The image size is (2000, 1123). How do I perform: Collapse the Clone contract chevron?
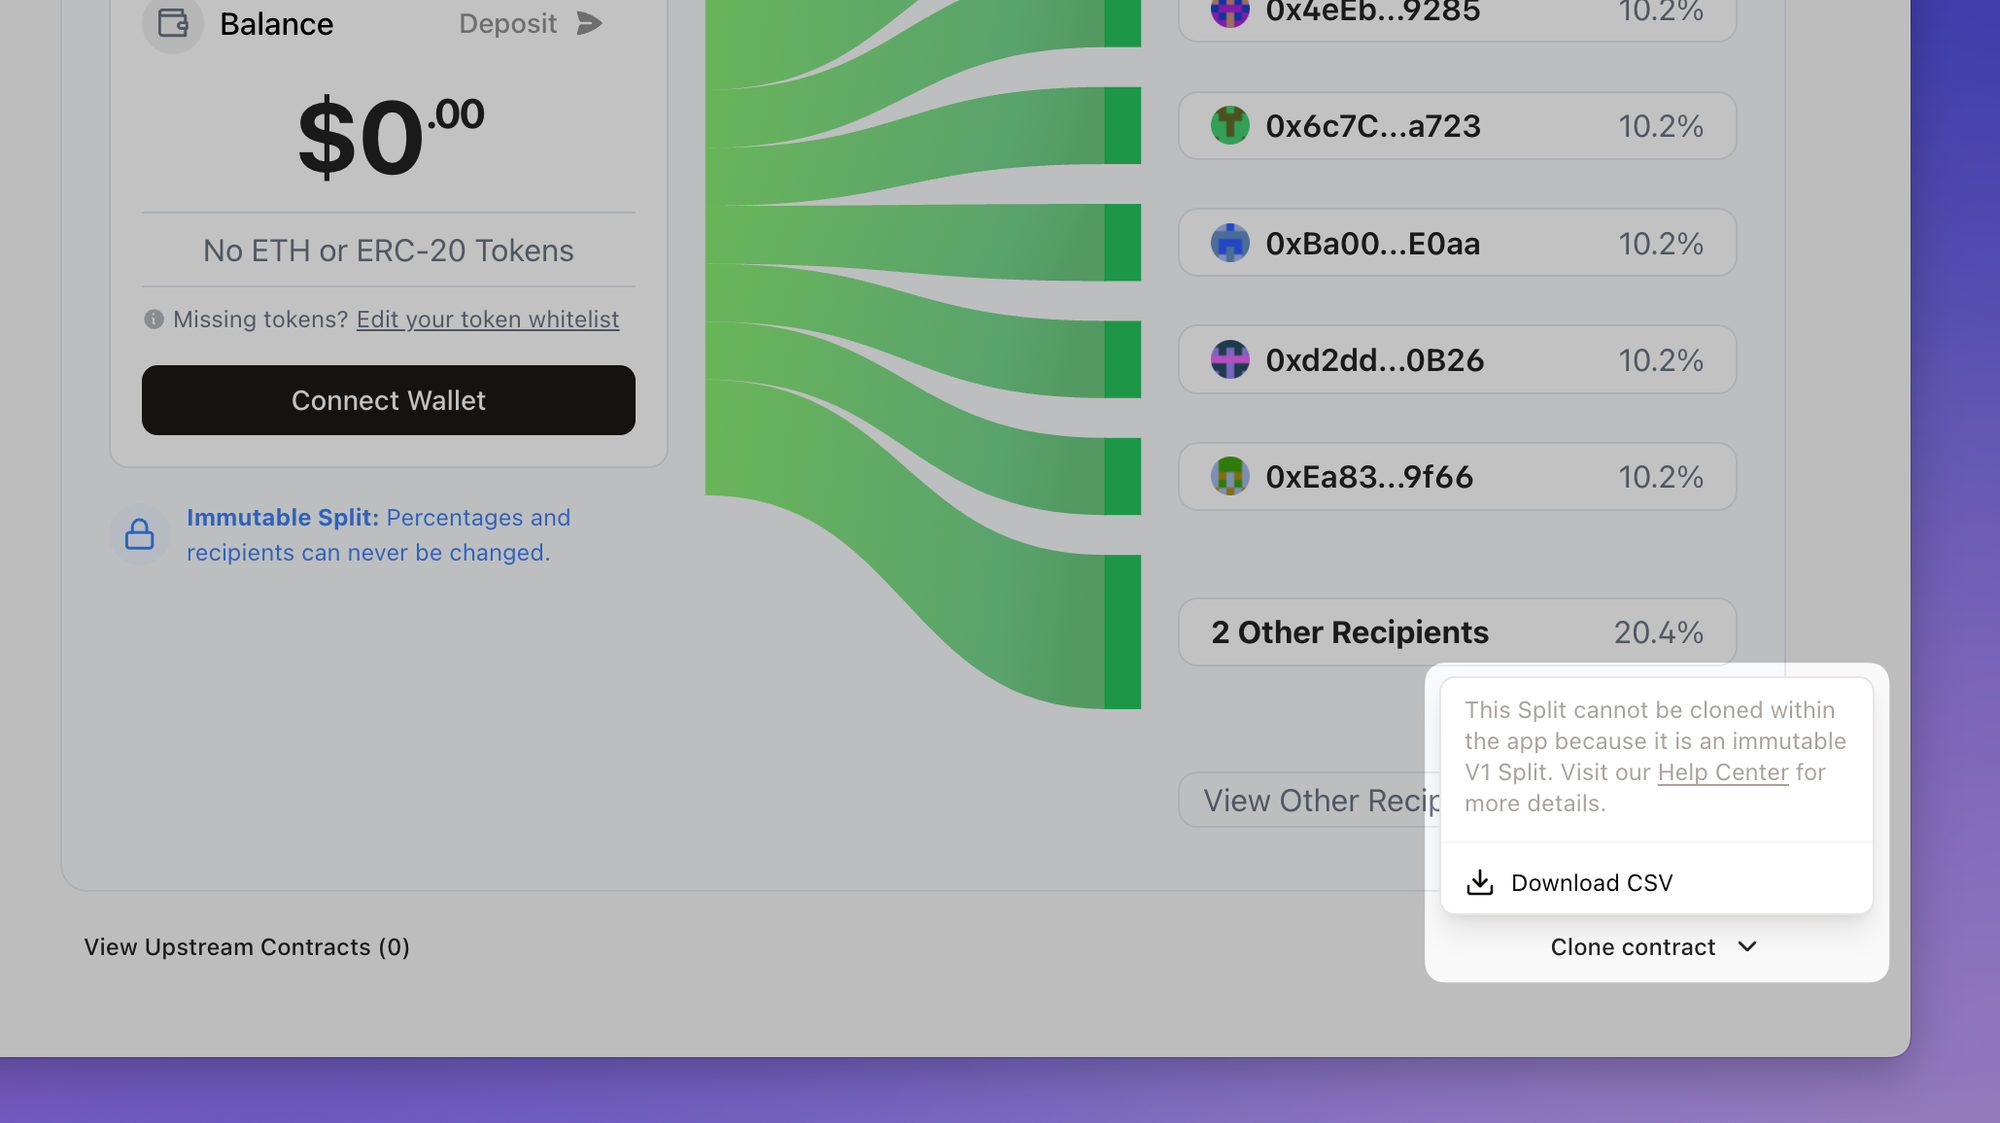[x=1747, y=947]
